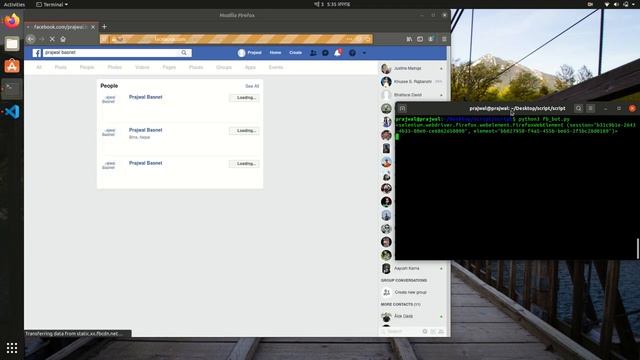640x360 pixels.
Task: Select Terminal icon in the dock
Action: click(12, 89)
